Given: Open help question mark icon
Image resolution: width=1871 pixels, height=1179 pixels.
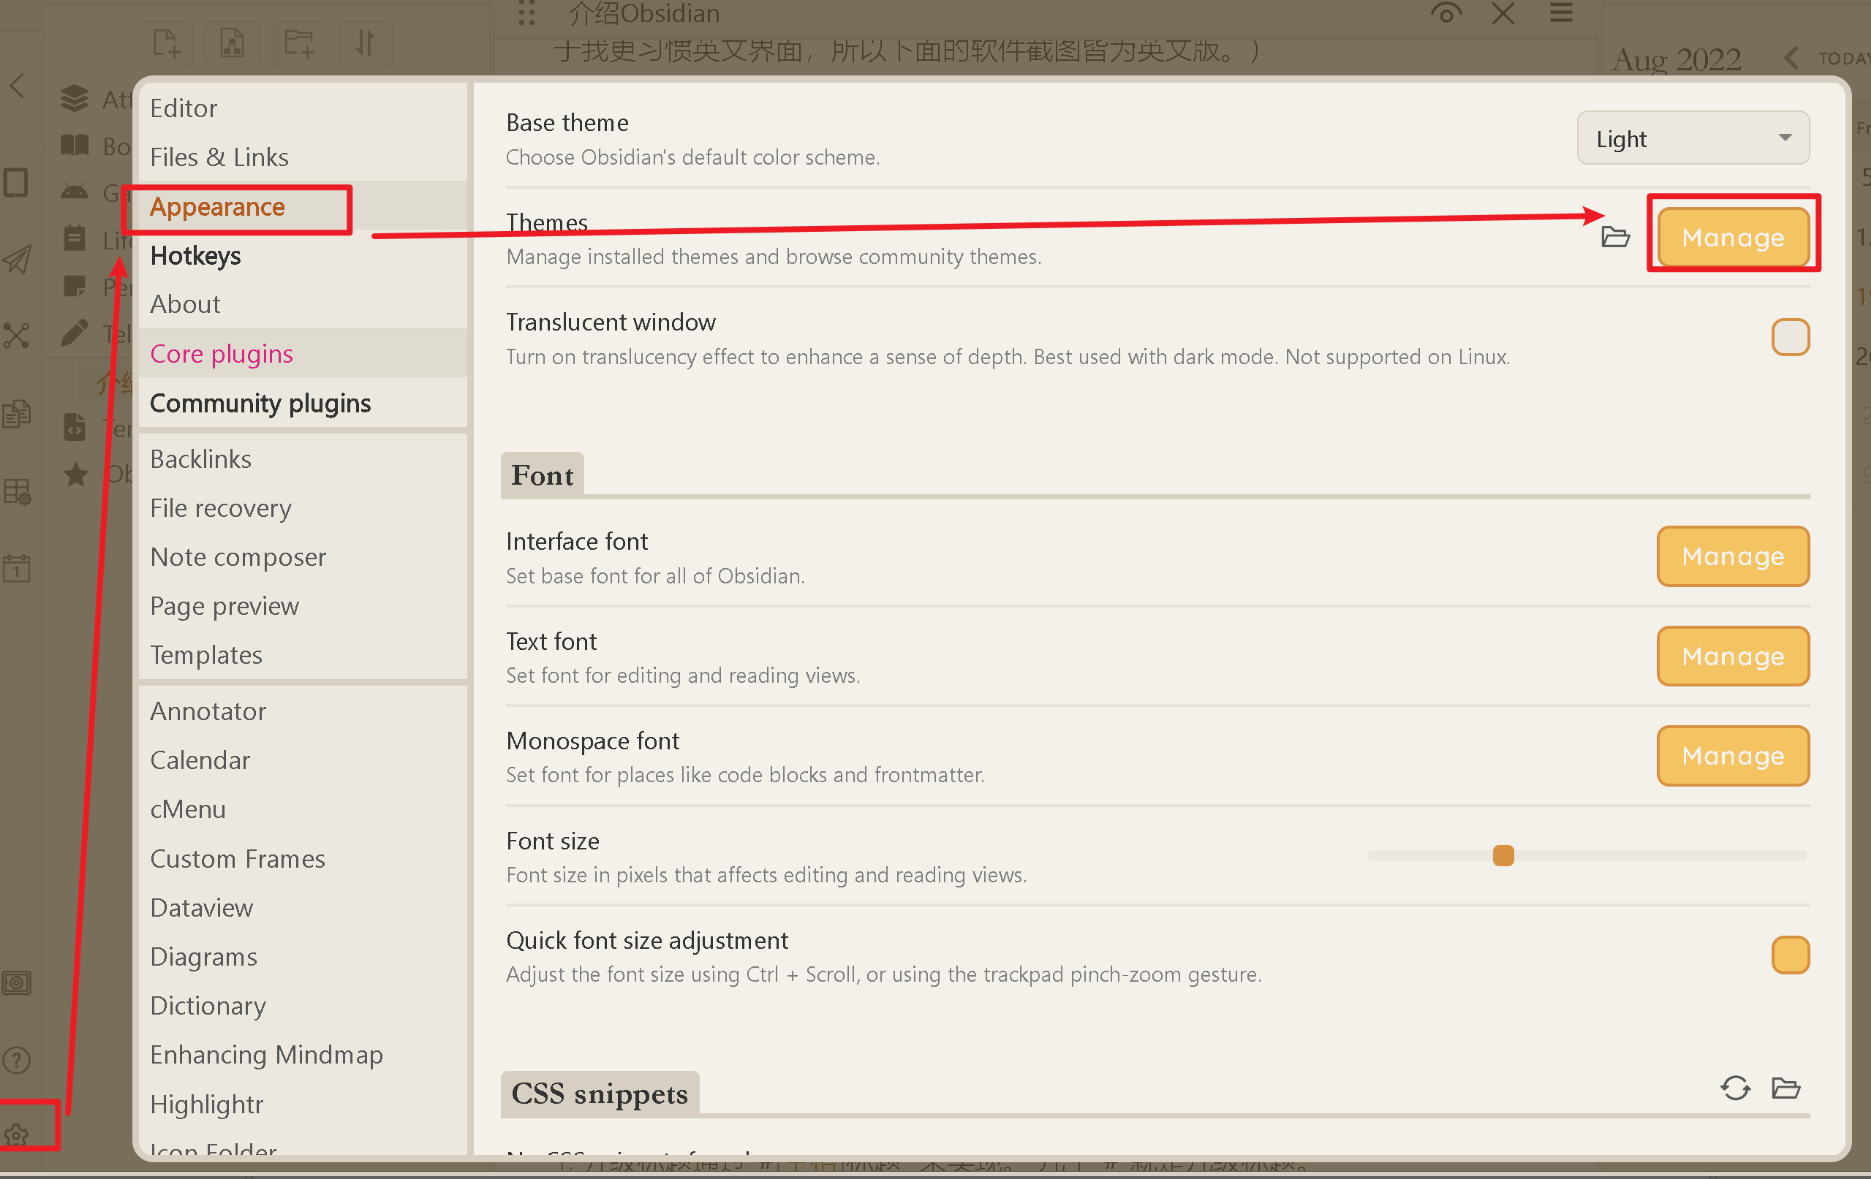Looking at the screenshot, I should tap(17, 1060).
